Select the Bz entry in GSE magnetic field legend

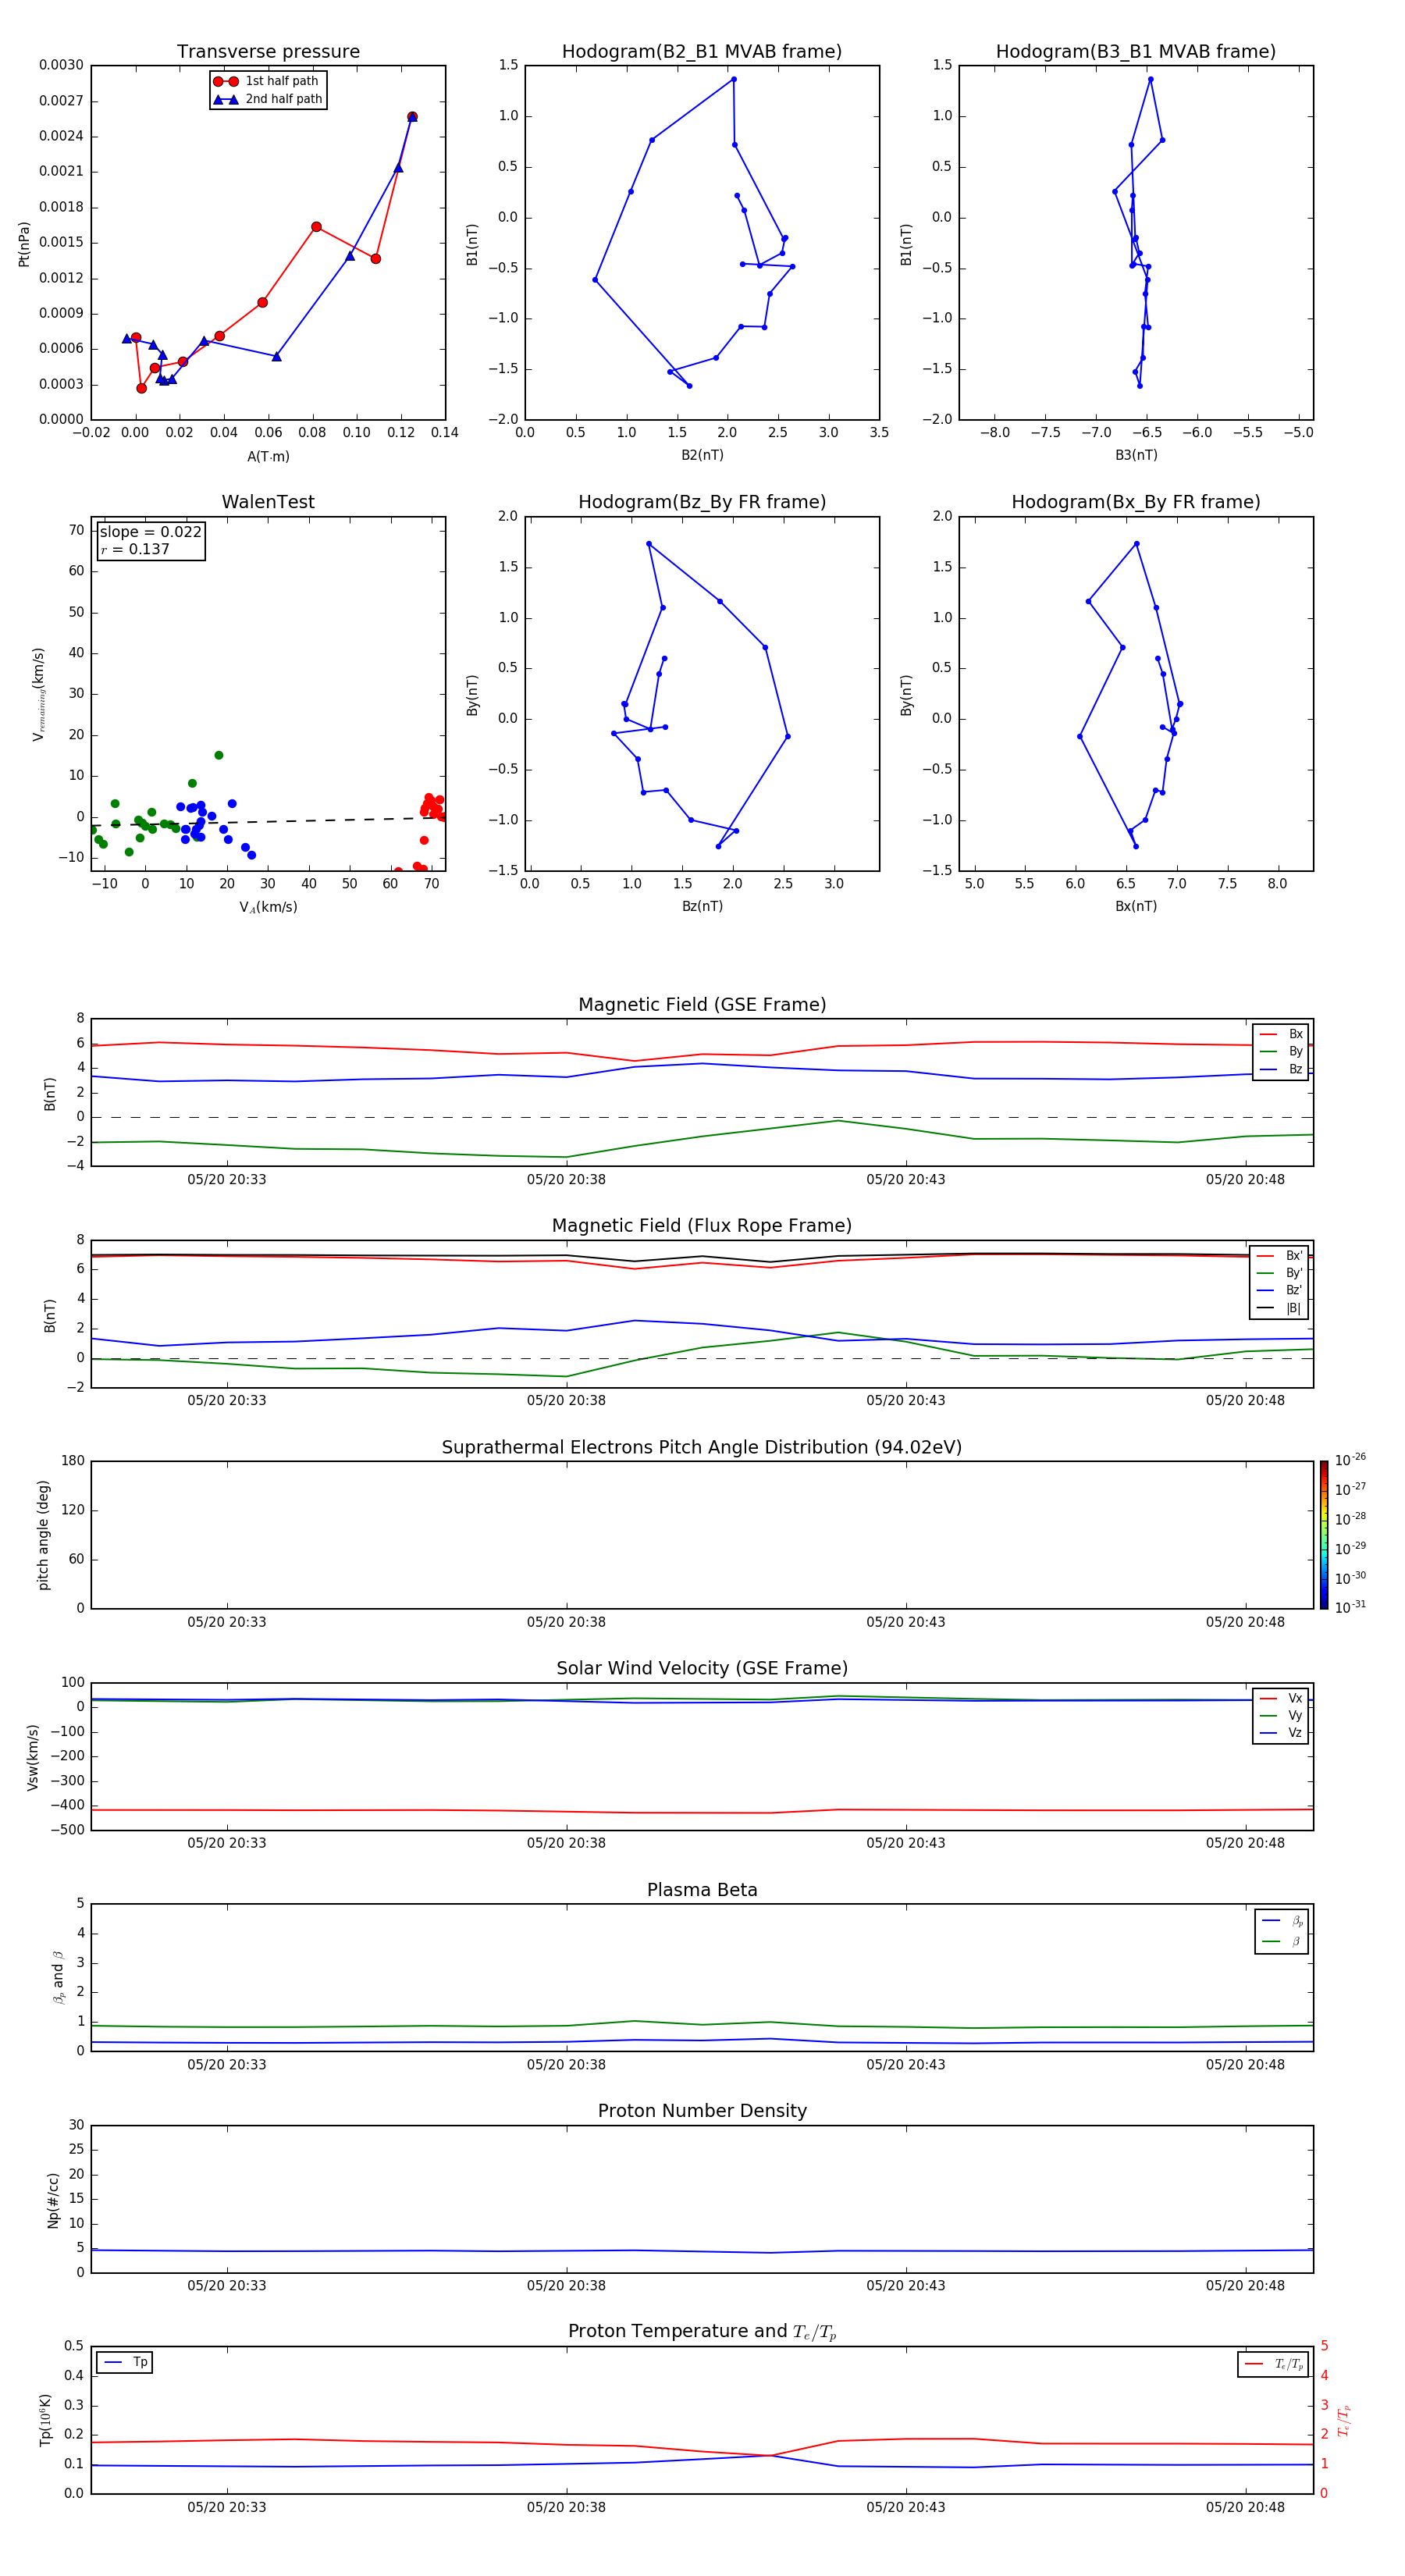[1281, 1069]
